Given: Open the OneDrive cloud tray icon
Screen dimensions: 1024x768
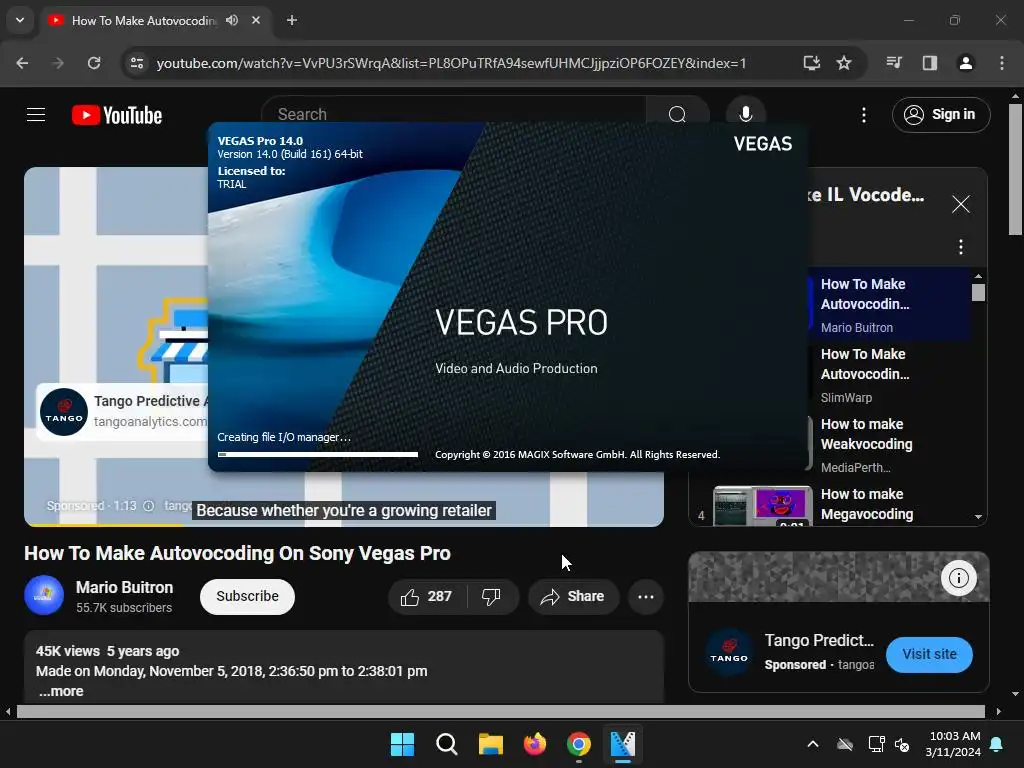Looking at the screenshot, I should pos(845,744).
